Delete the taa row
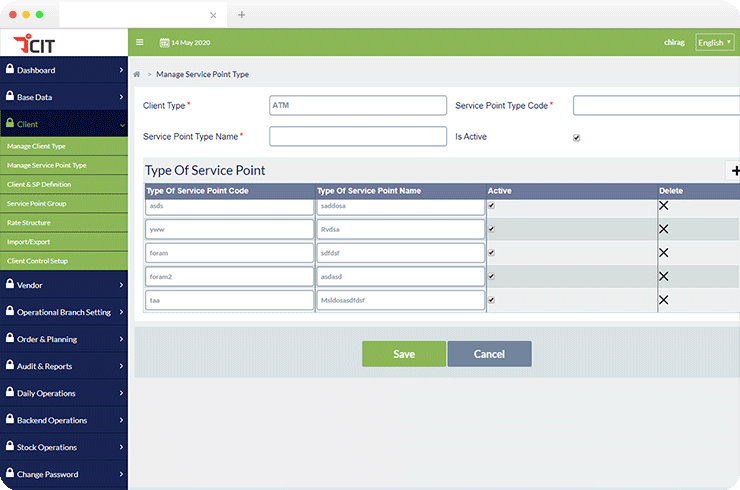This screenshot has width=740, height=490. point(664,300)
